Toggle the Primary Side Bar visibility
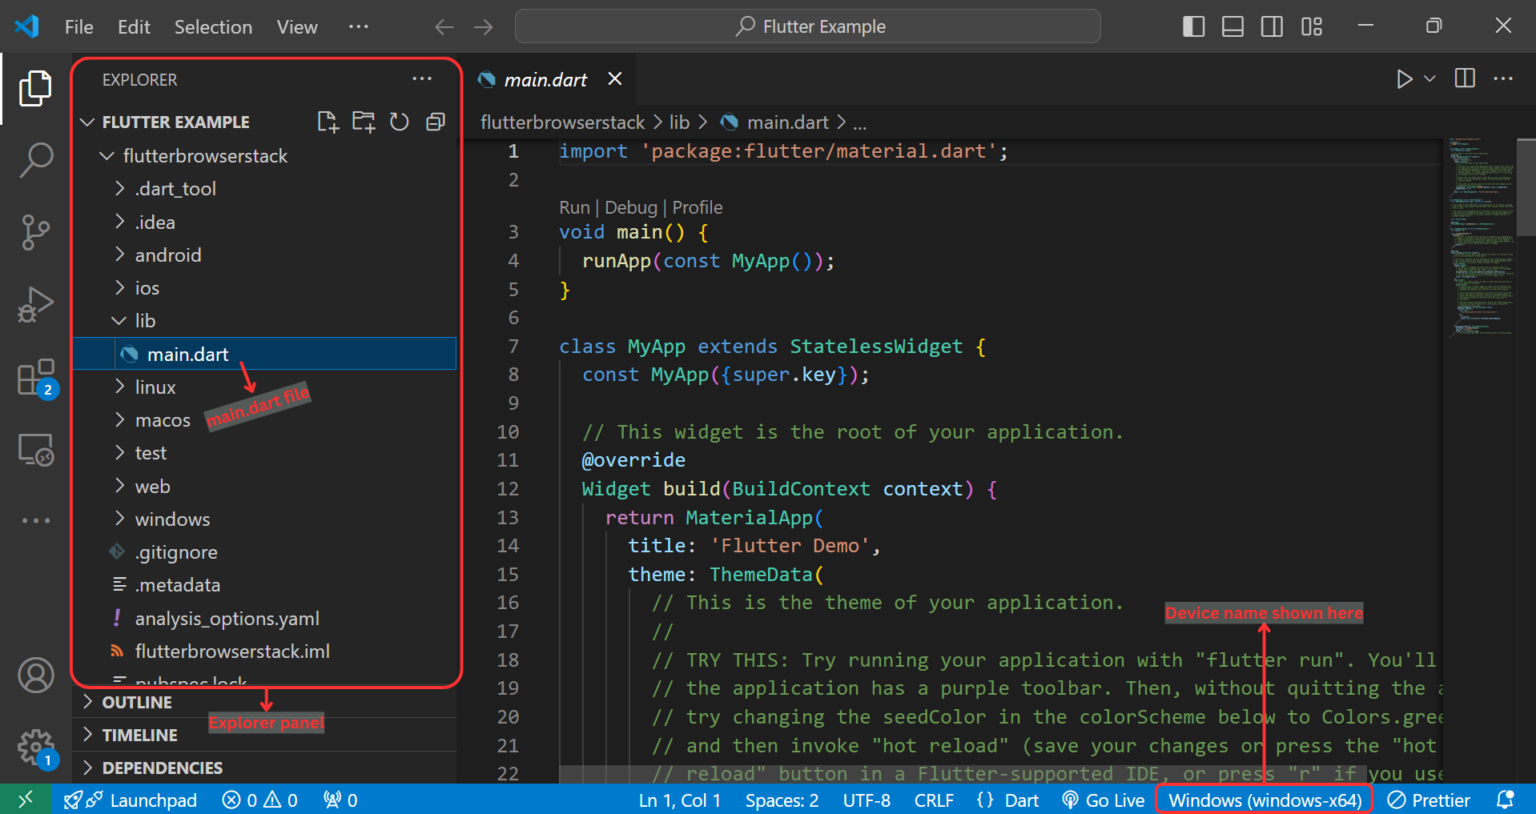Screen dimensions: 1536x814 pos(1193,26)
